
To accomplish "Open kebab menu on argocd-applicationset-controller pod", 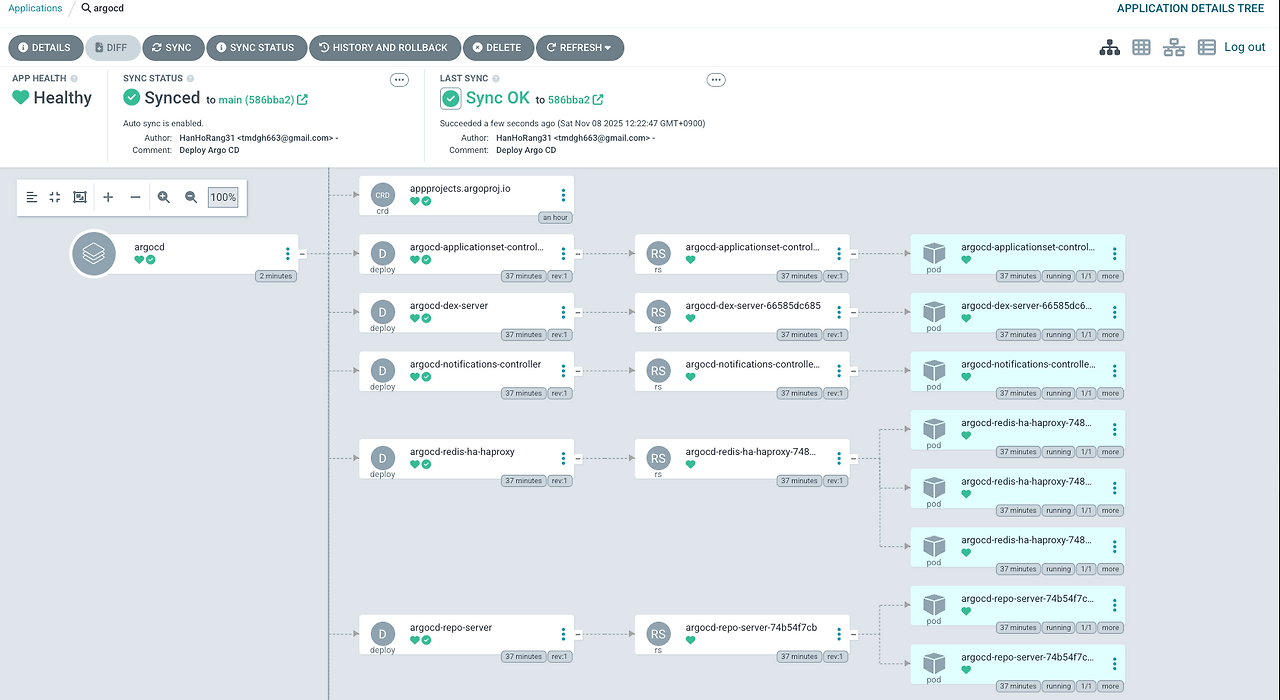I will (x=1114, y=254).
